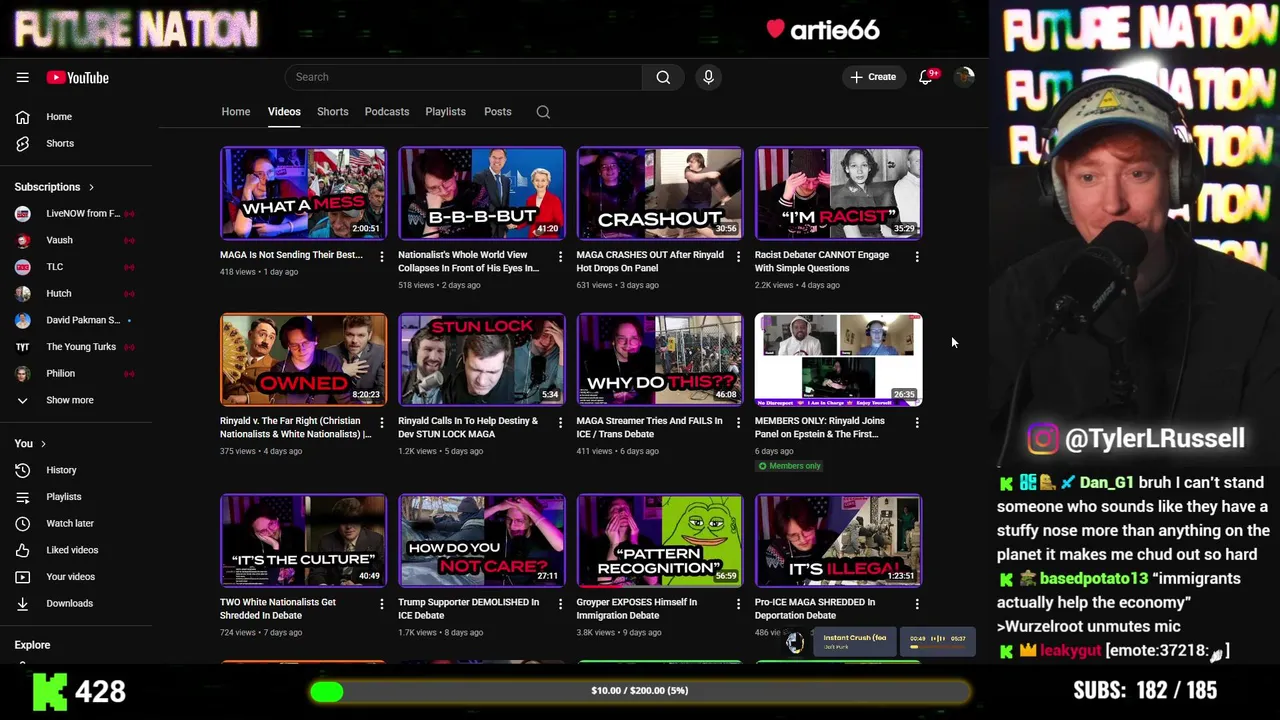The width and height of the screenshot is (1280, 720).
Task: Open Liked videos in sidebar
Action: pyautogui.click(x=76, y=550)
